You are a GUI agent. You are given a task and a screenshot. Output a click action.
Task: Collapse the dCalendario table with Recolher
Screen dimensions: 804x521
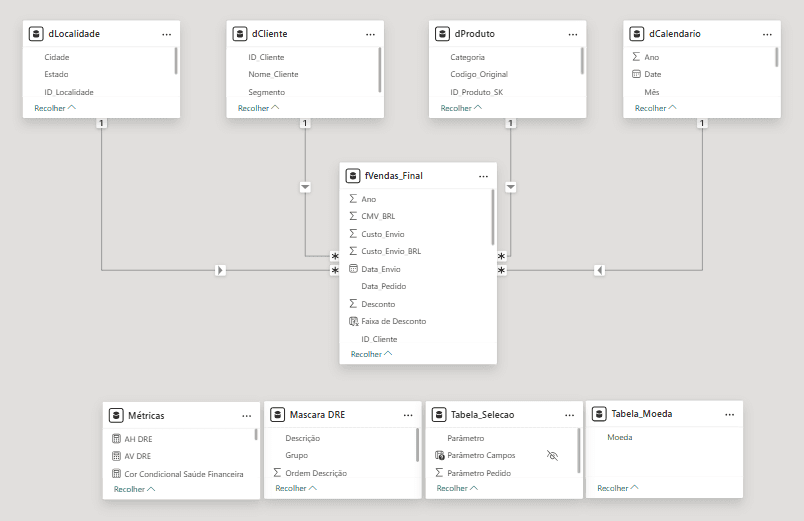[x=655, y=108]
